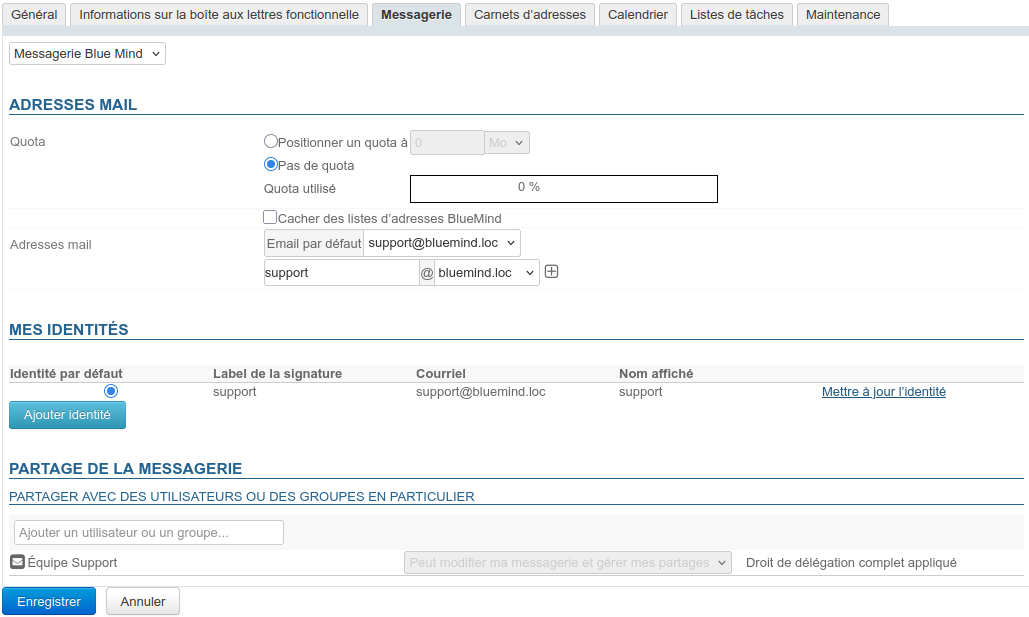Open the bluemind.loc domain dropdown
Viewport: 1029px width, 617px height.
(487, 272)
